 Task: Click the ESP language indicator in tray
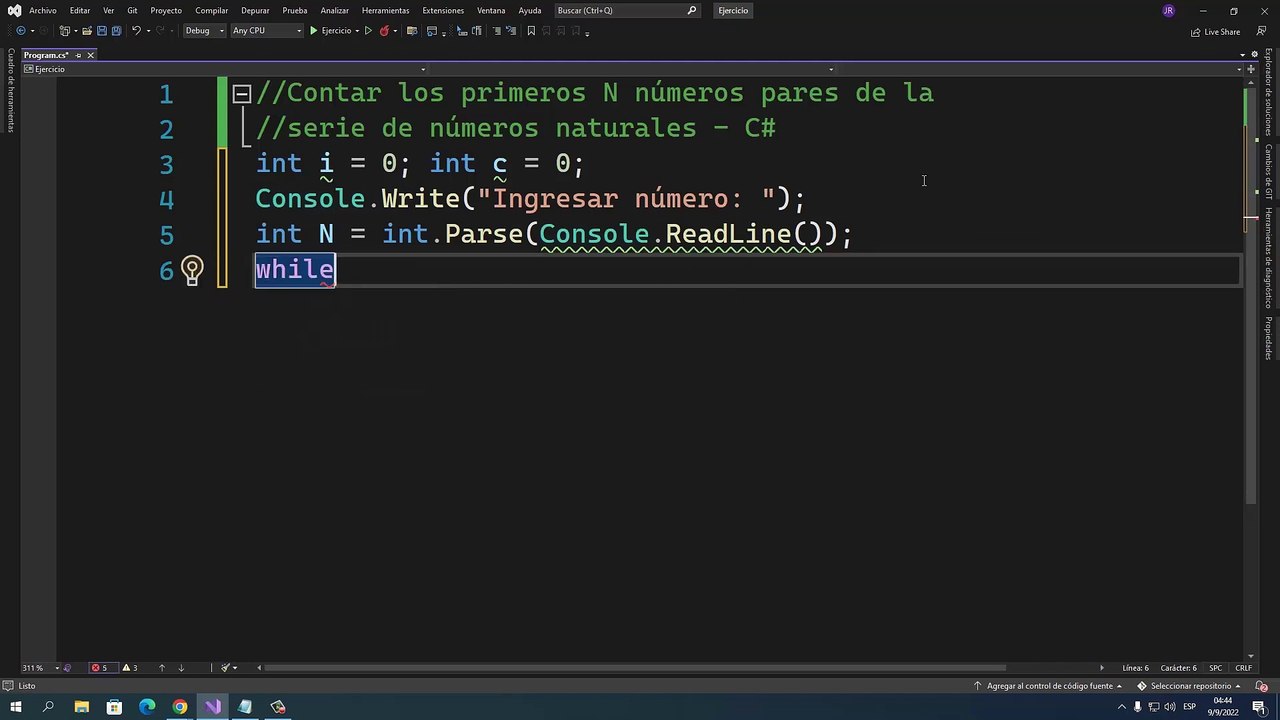point(1190,707)
